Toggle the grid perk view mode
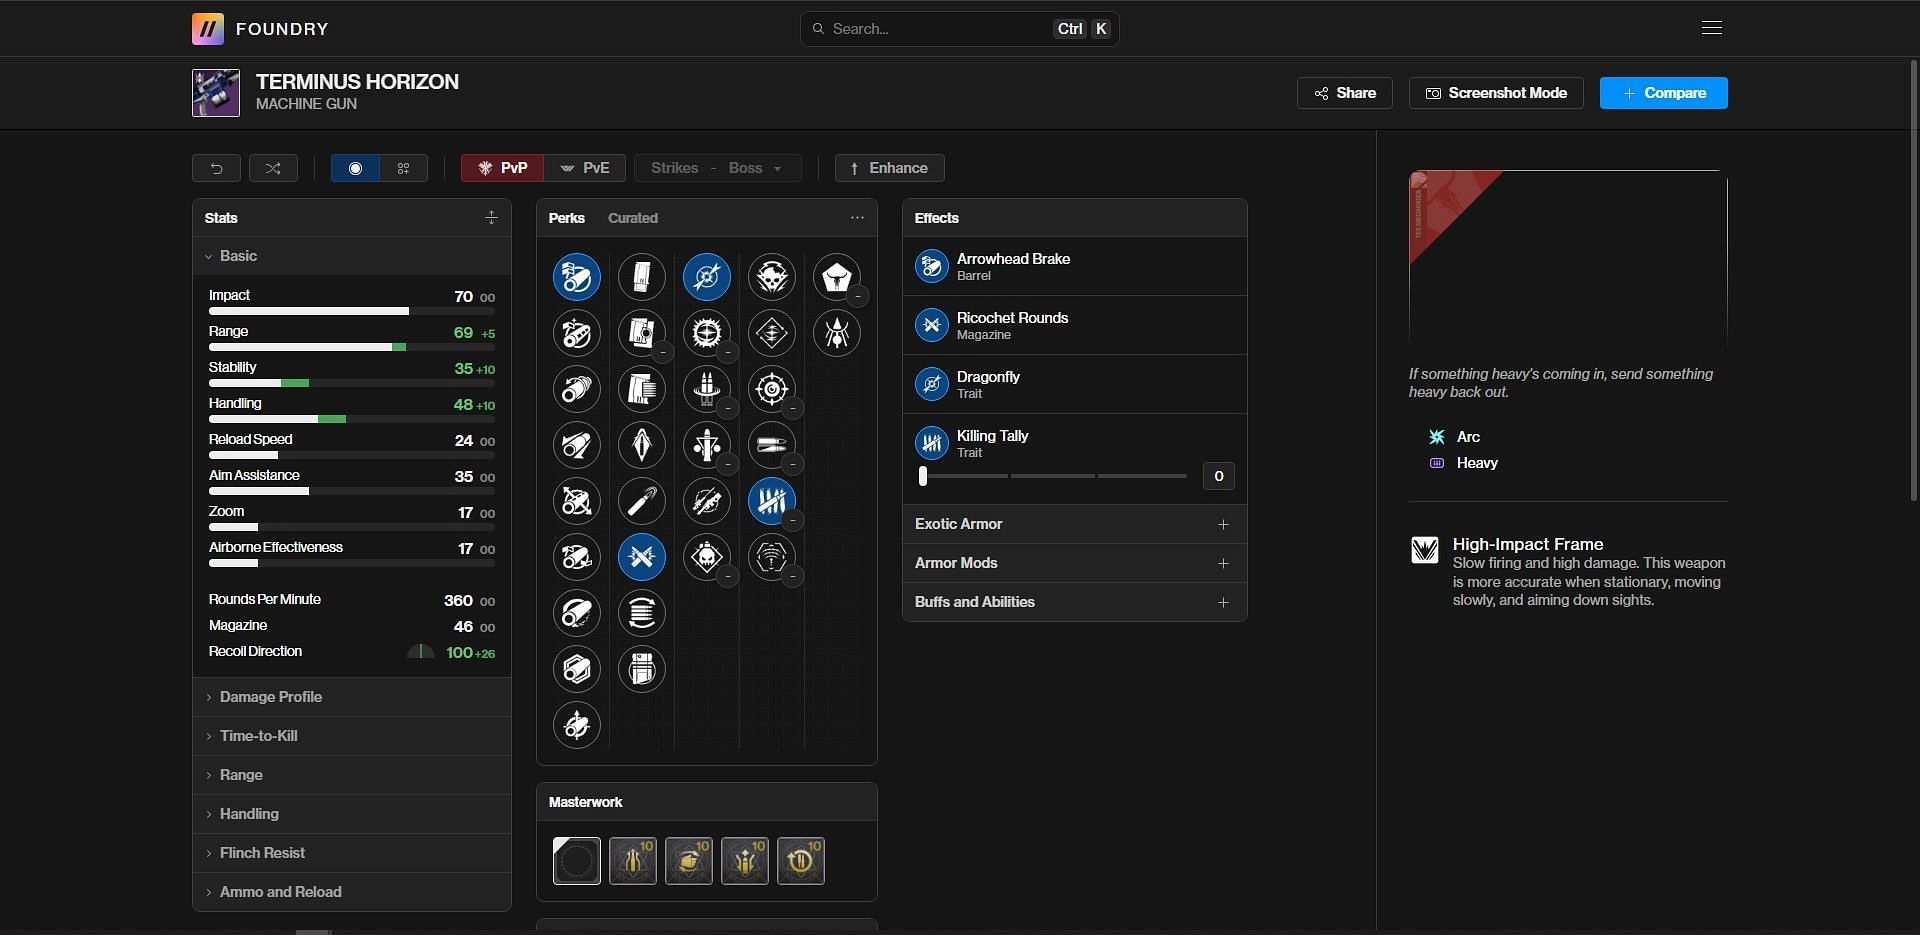Viewport: 1920px width, 935px height. click(403, 168)
